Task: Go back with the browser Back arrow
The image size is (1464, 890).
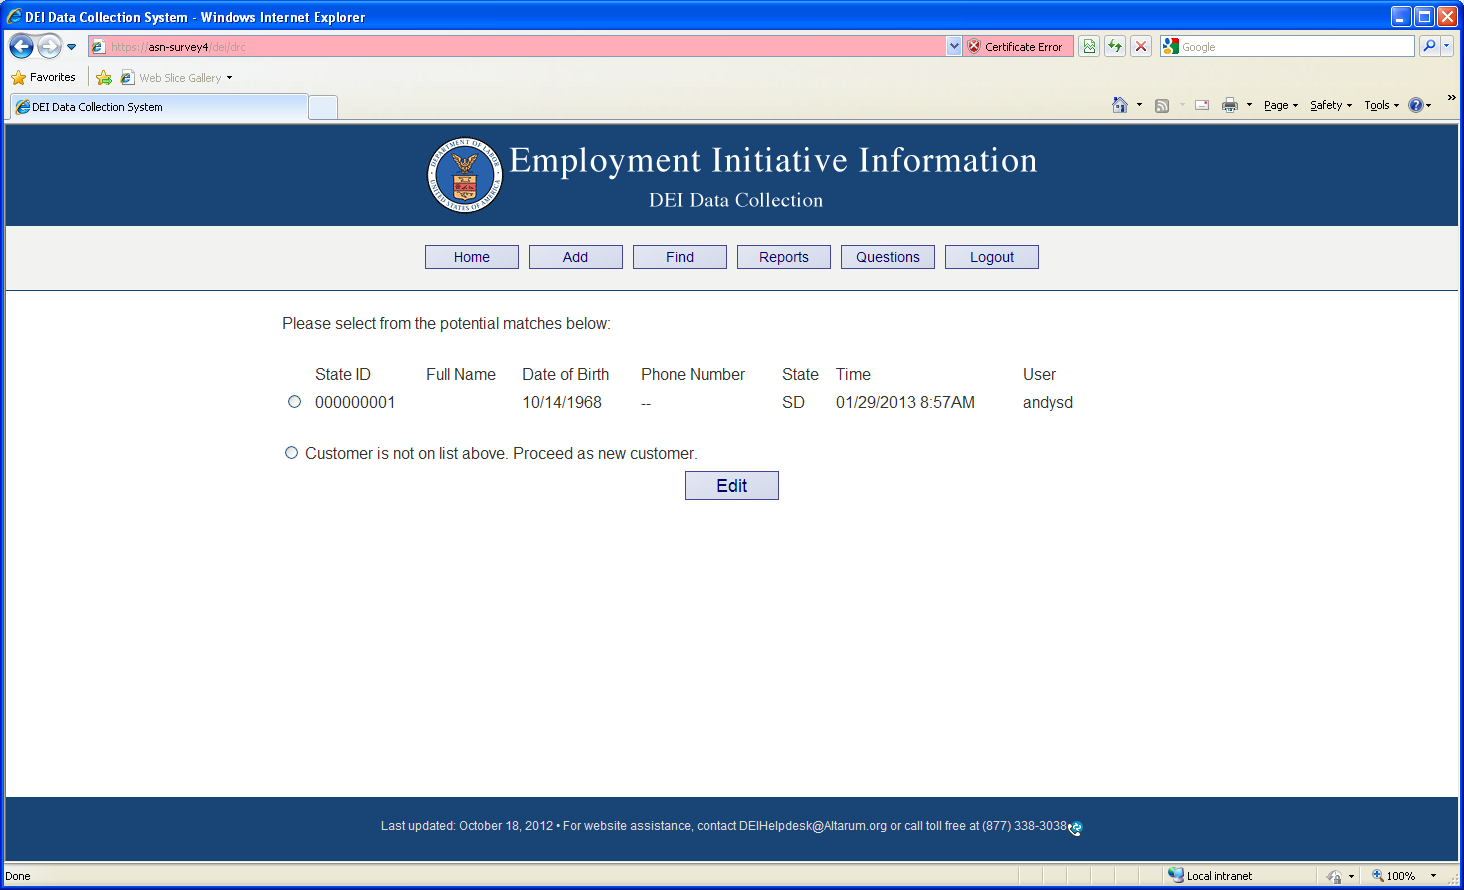Action: pos(21,46)
